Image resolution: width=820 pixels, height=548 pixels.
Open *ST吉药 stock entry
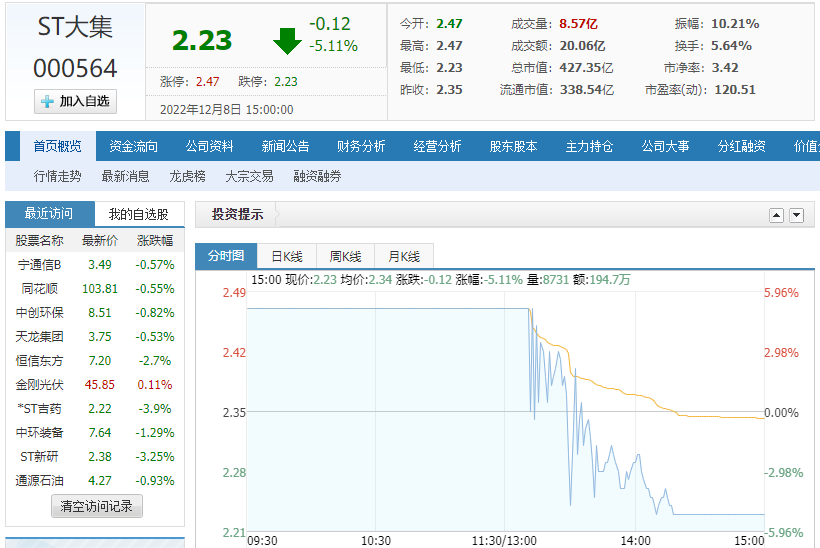point(40,409)
